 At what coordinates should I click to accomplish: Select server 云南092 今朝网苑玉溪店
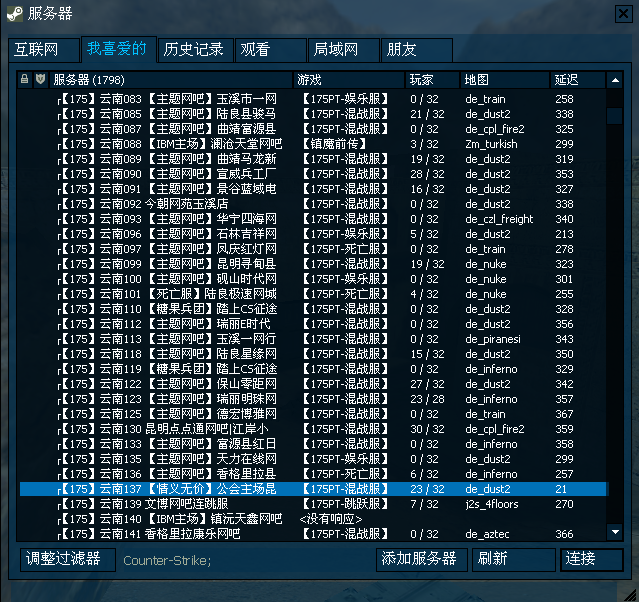313,204
